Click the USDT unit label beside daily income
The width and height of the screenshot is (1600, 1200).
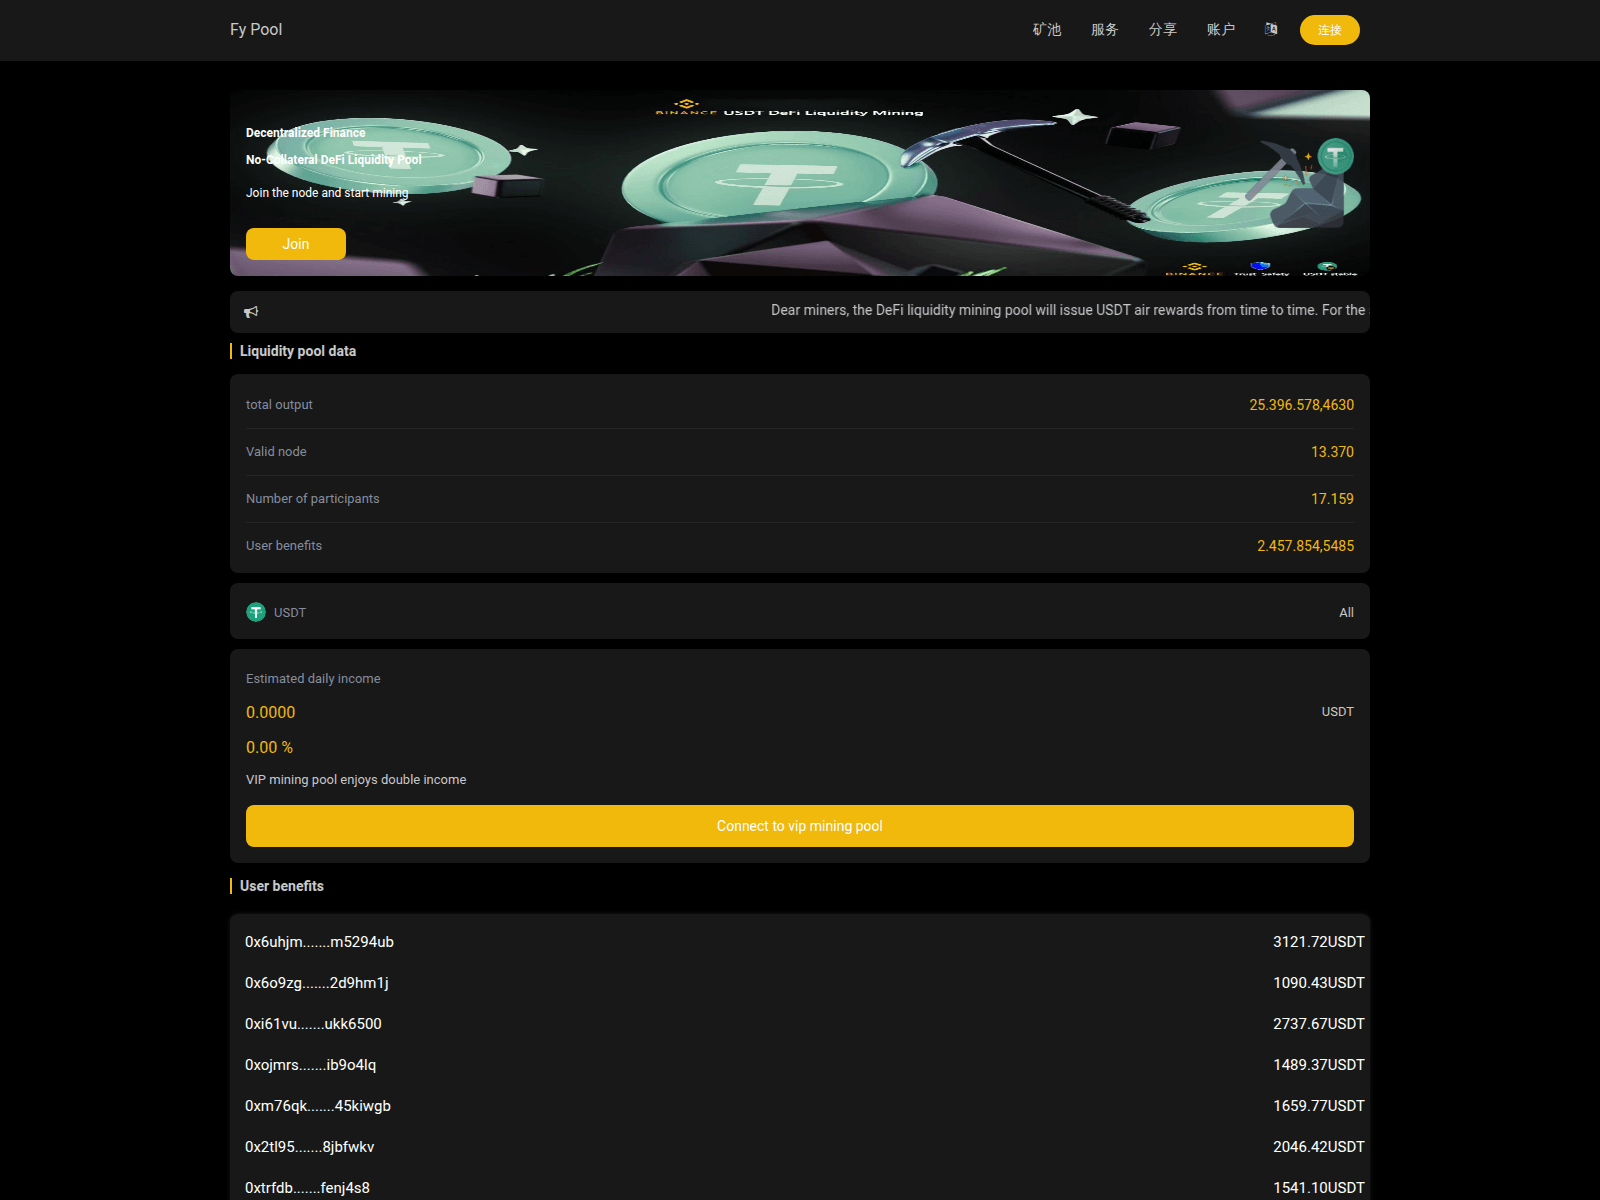[1337, 712]
